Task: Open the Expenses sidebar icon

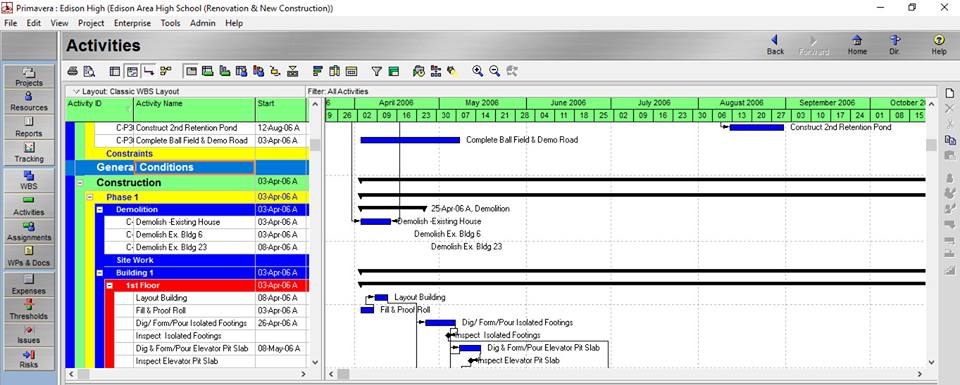Action: pos(29,285)
